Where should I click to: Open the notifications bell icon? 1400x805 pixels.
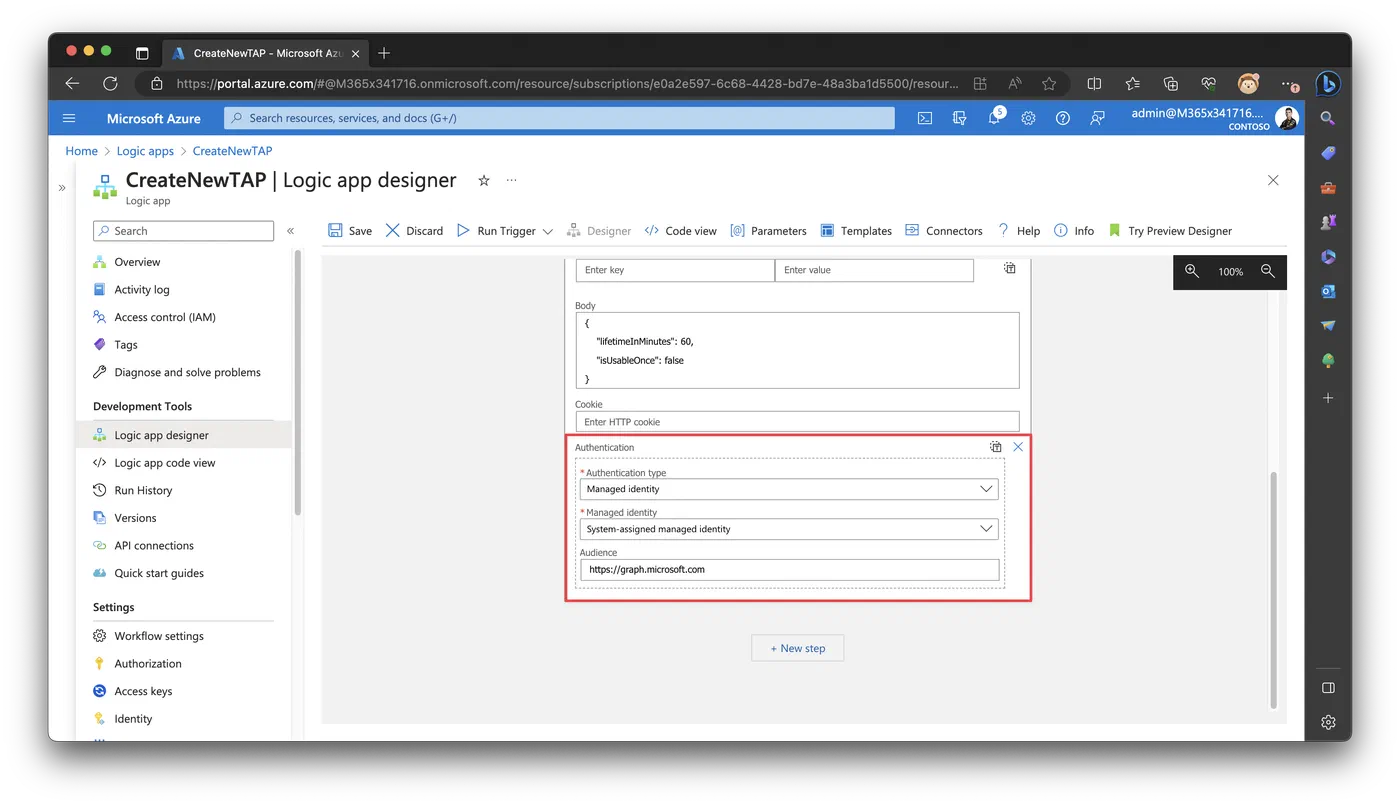click(994, 118)
